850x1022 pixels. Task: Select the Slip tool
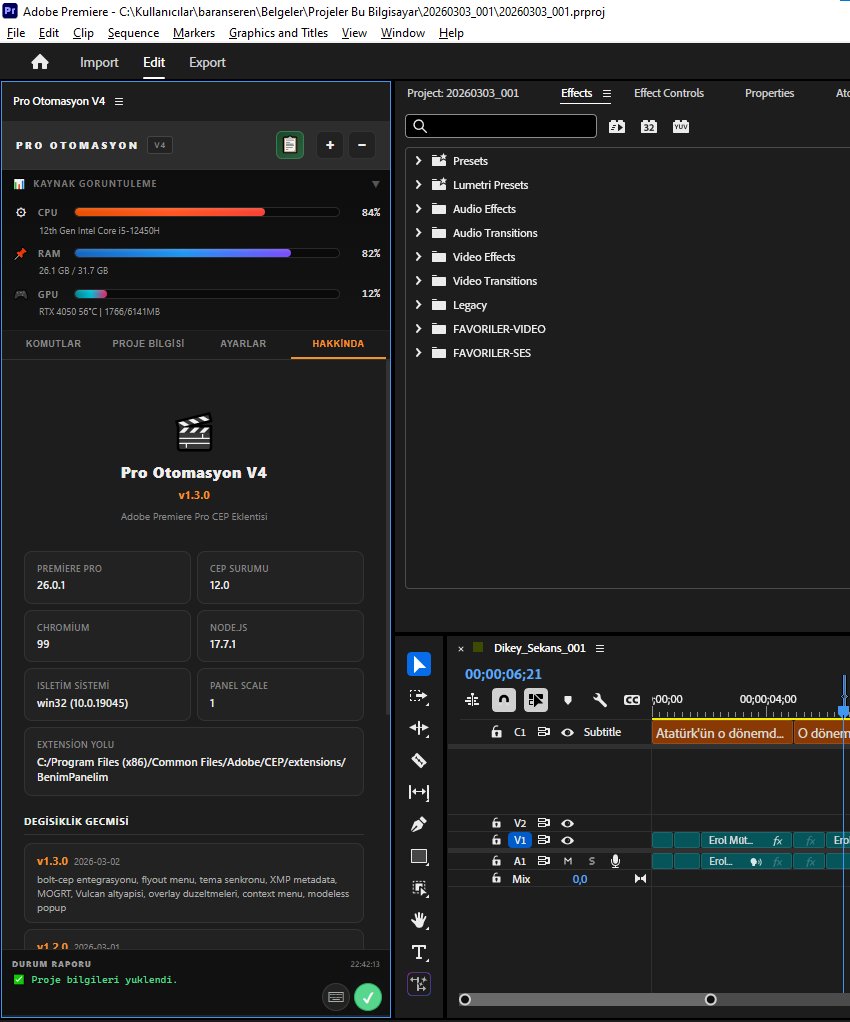pos(418,792)
